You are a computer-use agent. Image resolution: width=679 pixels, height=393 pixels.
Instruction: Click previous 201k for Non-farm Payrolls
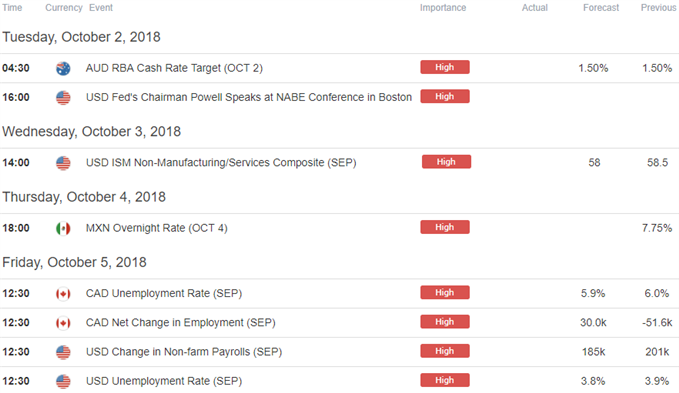[x=657, y=352]
